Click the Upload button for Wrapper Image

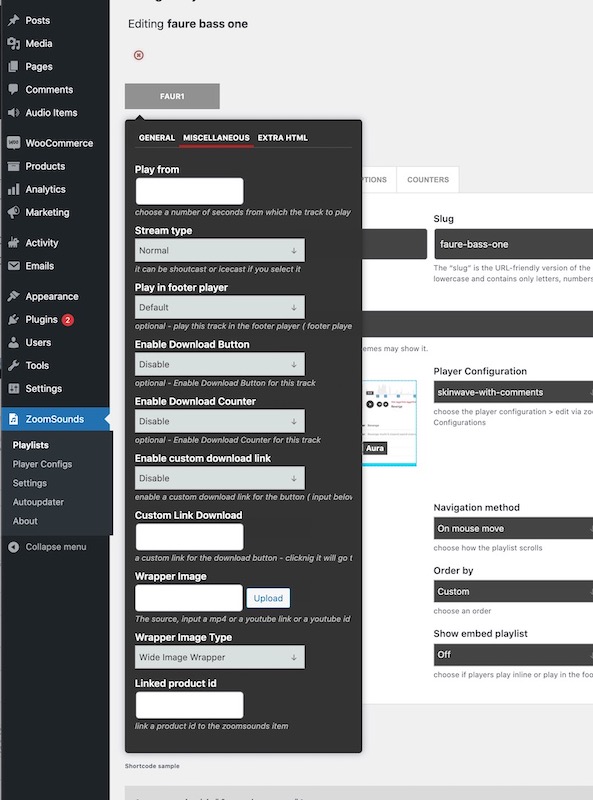(268, 598)
